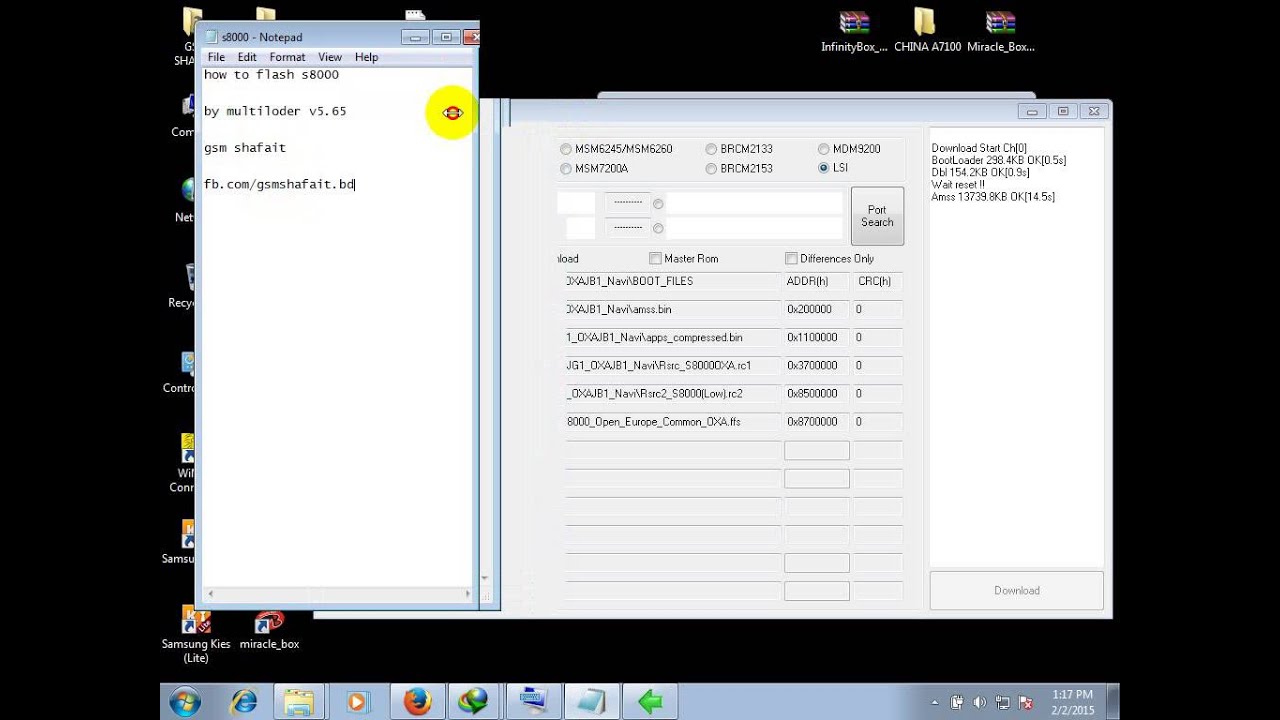Viewport: 1280px width, 720px height.
Task: Select MSM6245/MSM6260 radio button
Action: pos(566,149)
